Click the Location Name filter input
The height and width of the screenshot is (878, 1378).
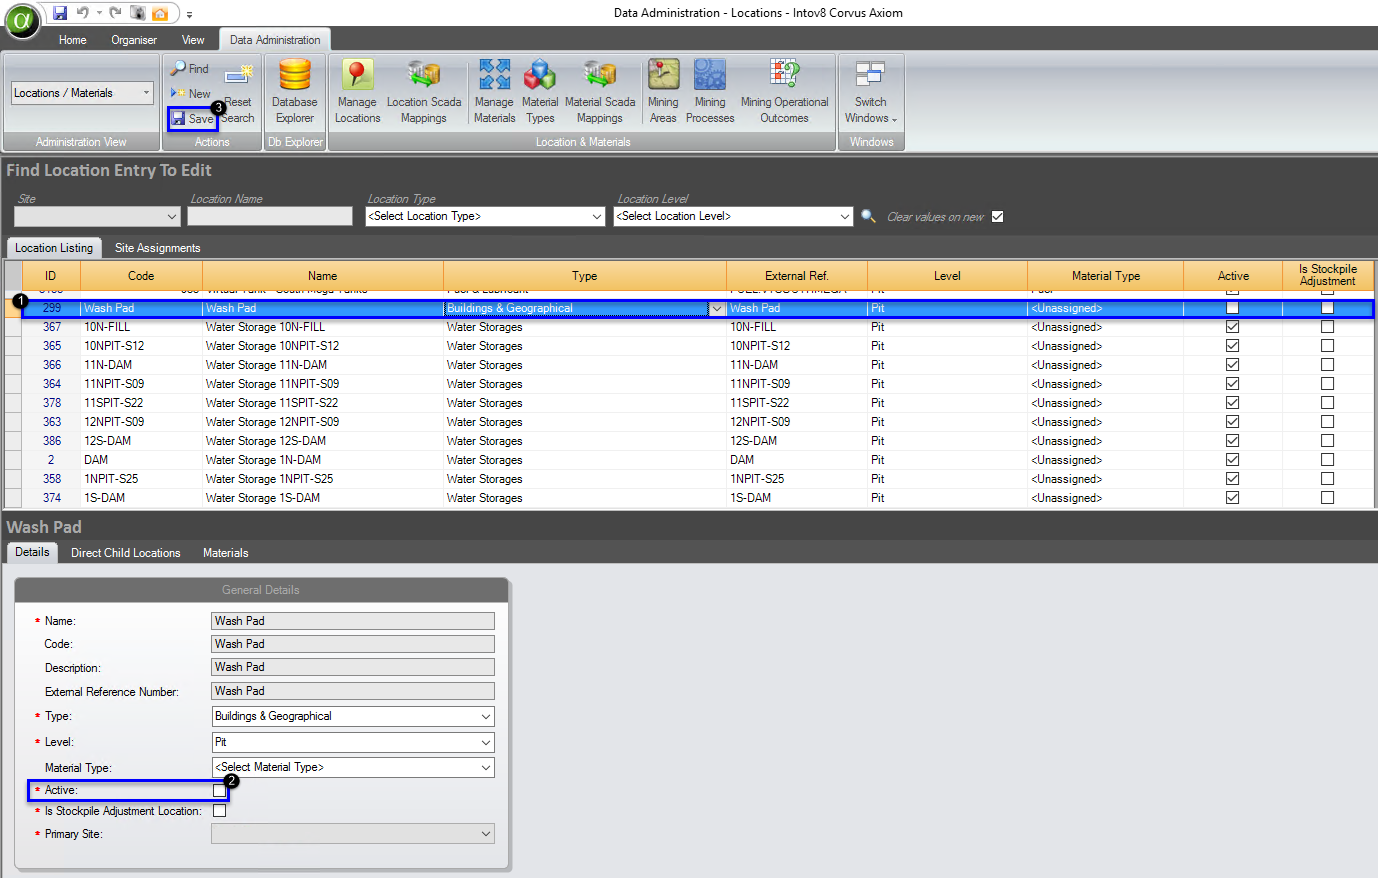(270, 216)
